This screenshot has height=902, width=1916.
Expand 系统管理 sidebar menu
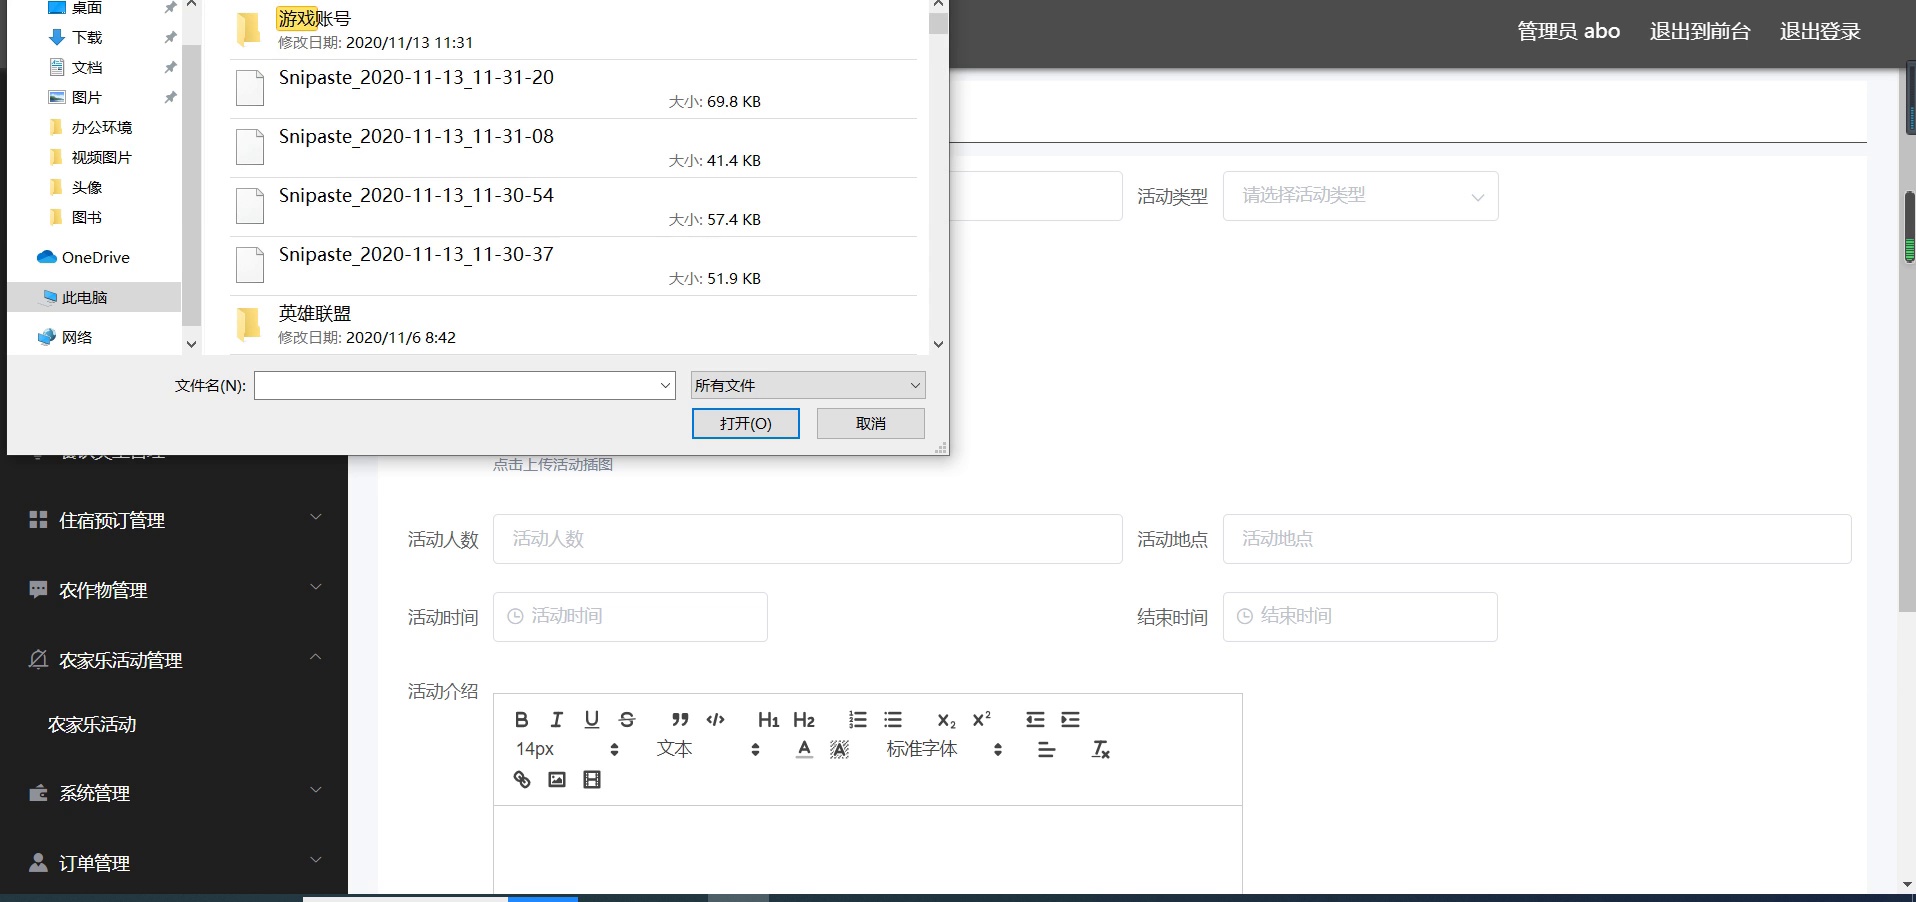point(174,793)
